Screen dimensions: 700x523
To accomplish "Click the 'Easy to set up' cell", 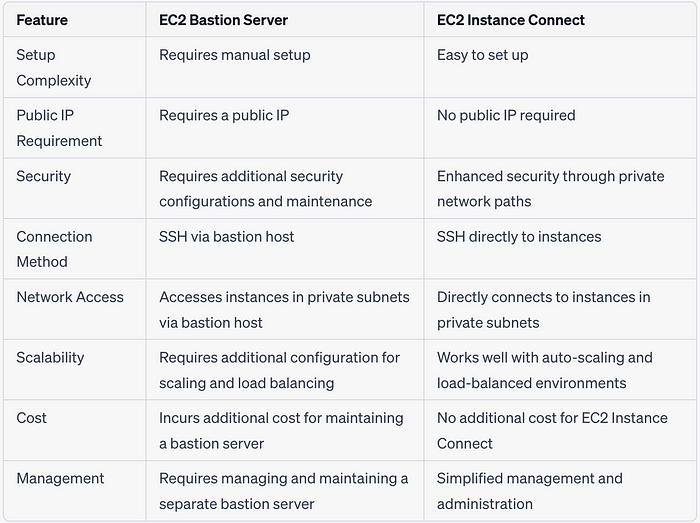I will point(483,55).
